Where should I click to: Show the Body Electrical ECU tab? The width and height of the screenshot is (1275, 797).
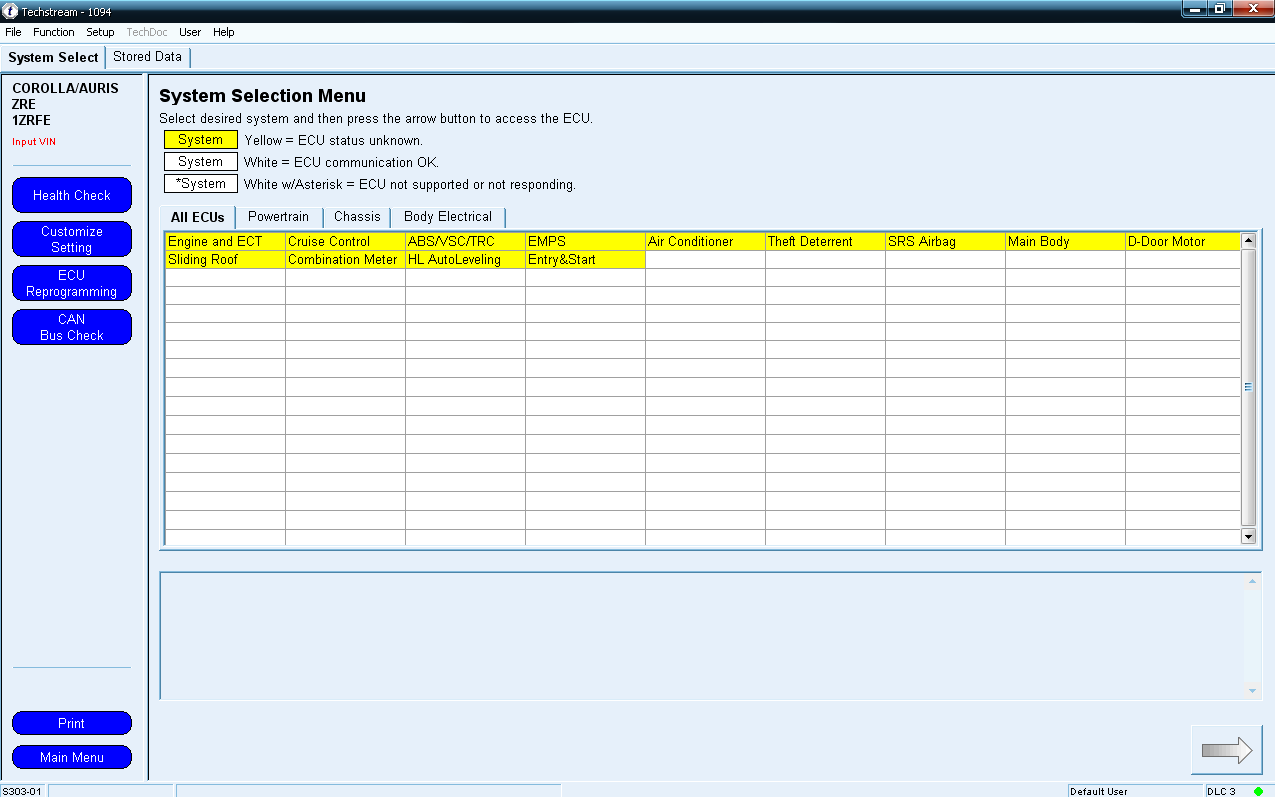click(x=448, y=217)
